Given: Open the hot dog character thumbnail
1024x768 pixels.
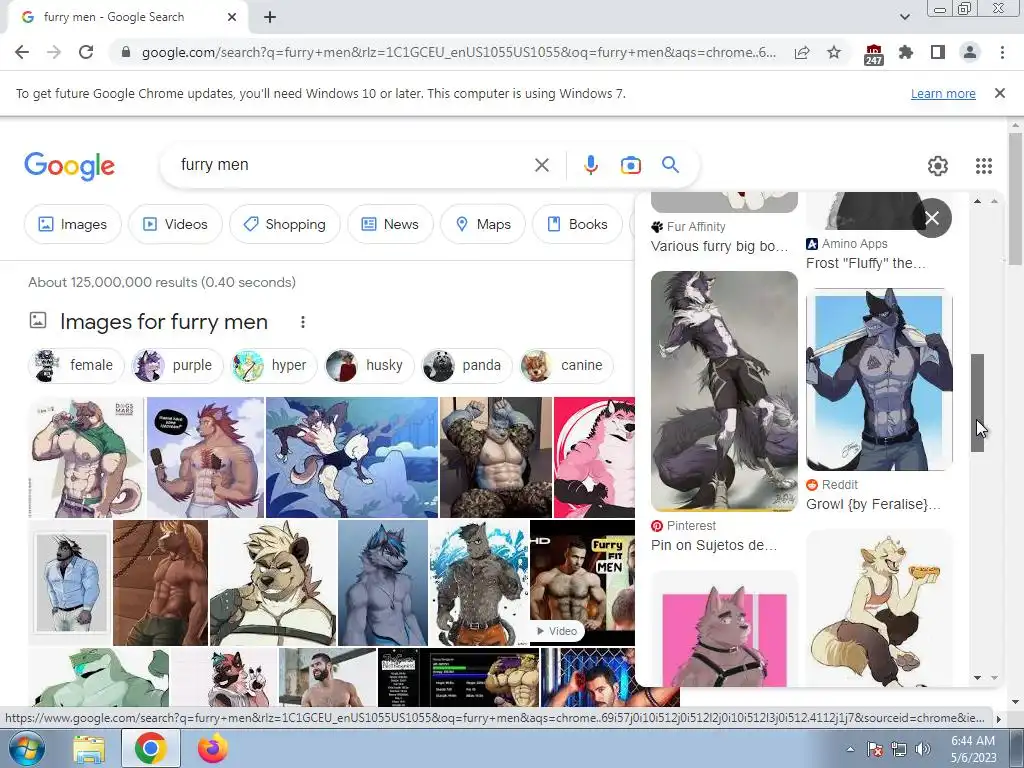Looking at the screenshot, I should 879,608.
